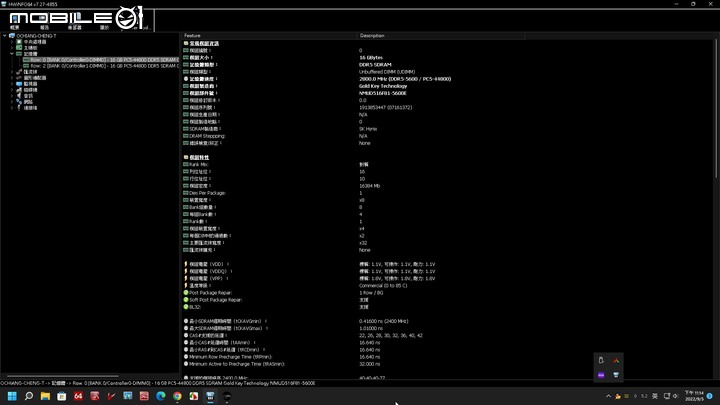Select the Commercial (0 to 85 C) value
The image size is (720, 405).
[383, 286]
